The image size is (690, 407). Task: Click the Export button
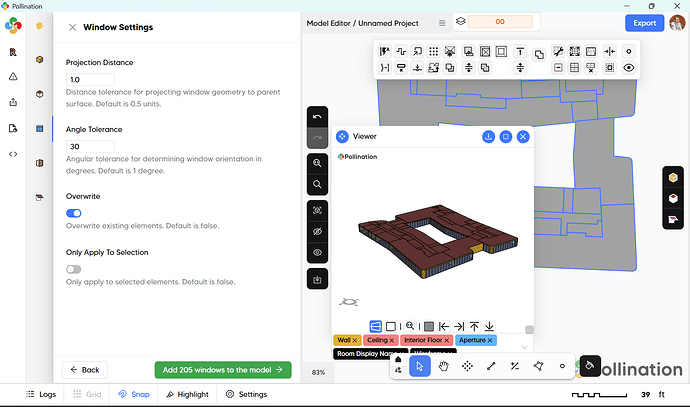(x=644, y=23)
